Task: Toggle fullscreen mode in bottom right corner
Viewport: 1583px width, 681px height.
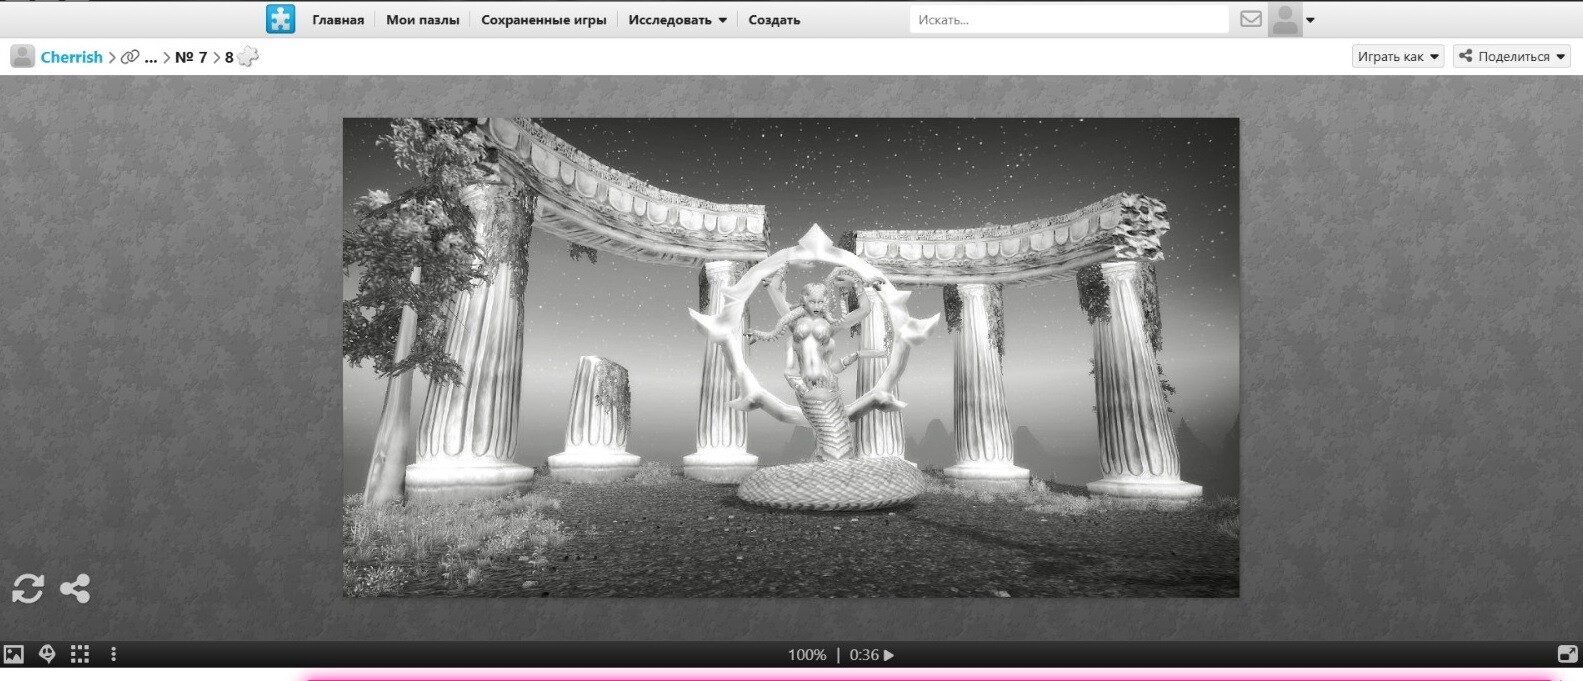Action: click(x=1567, y=654)
